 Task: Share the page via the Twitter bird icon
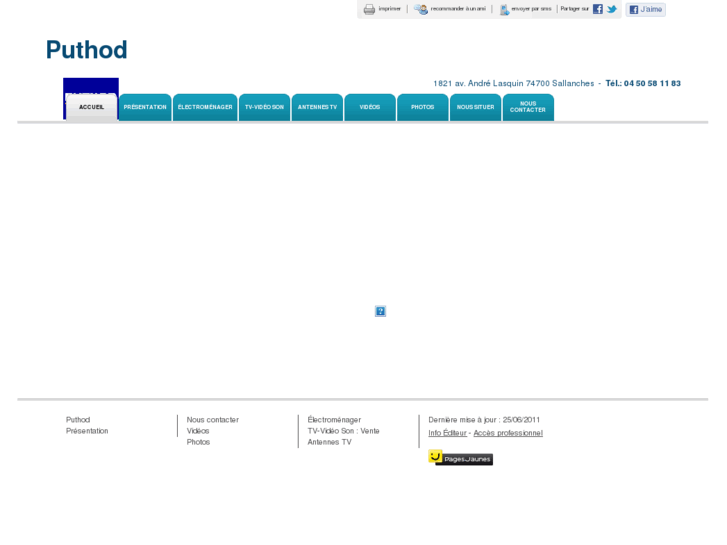[x=612, y=9]
